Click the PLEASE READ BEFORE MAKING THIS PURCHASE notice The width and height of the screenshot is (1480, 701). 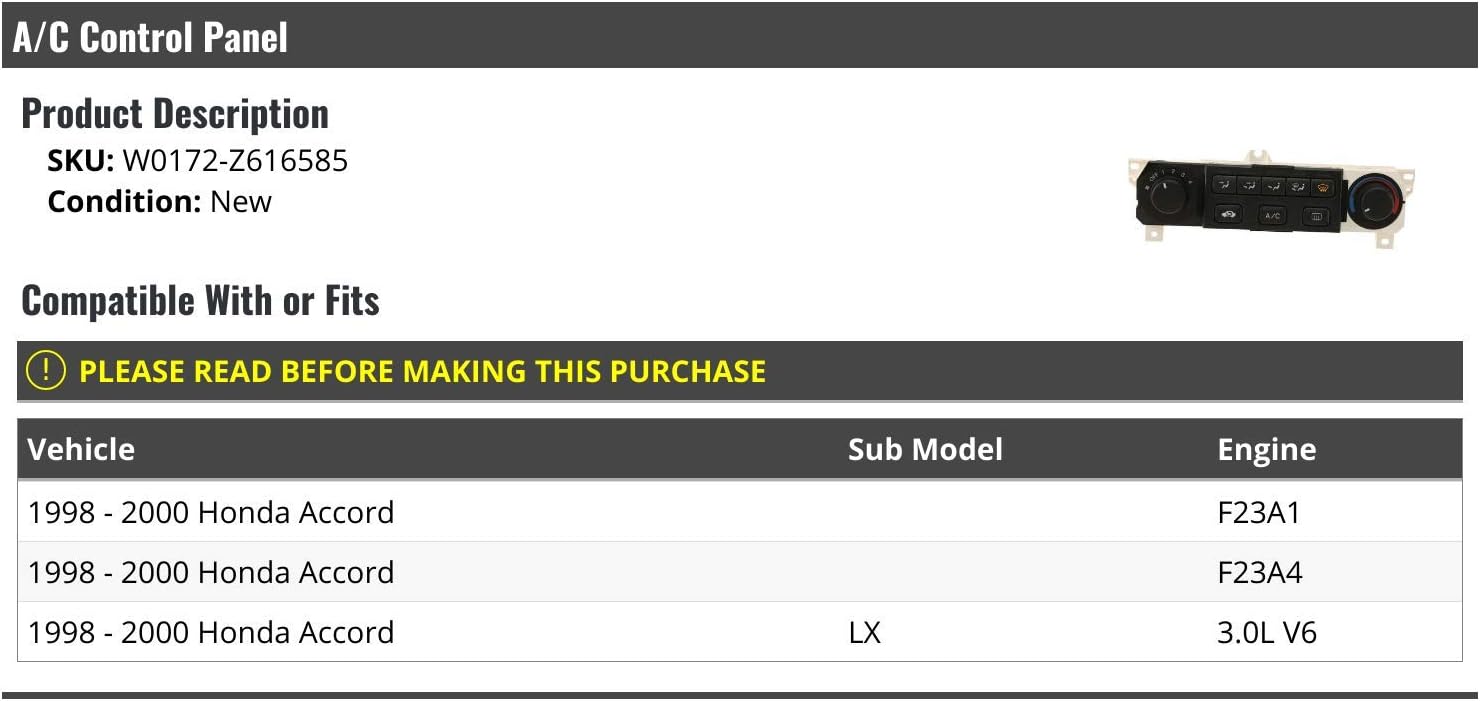pyautogui.click(x=422, y=371)
